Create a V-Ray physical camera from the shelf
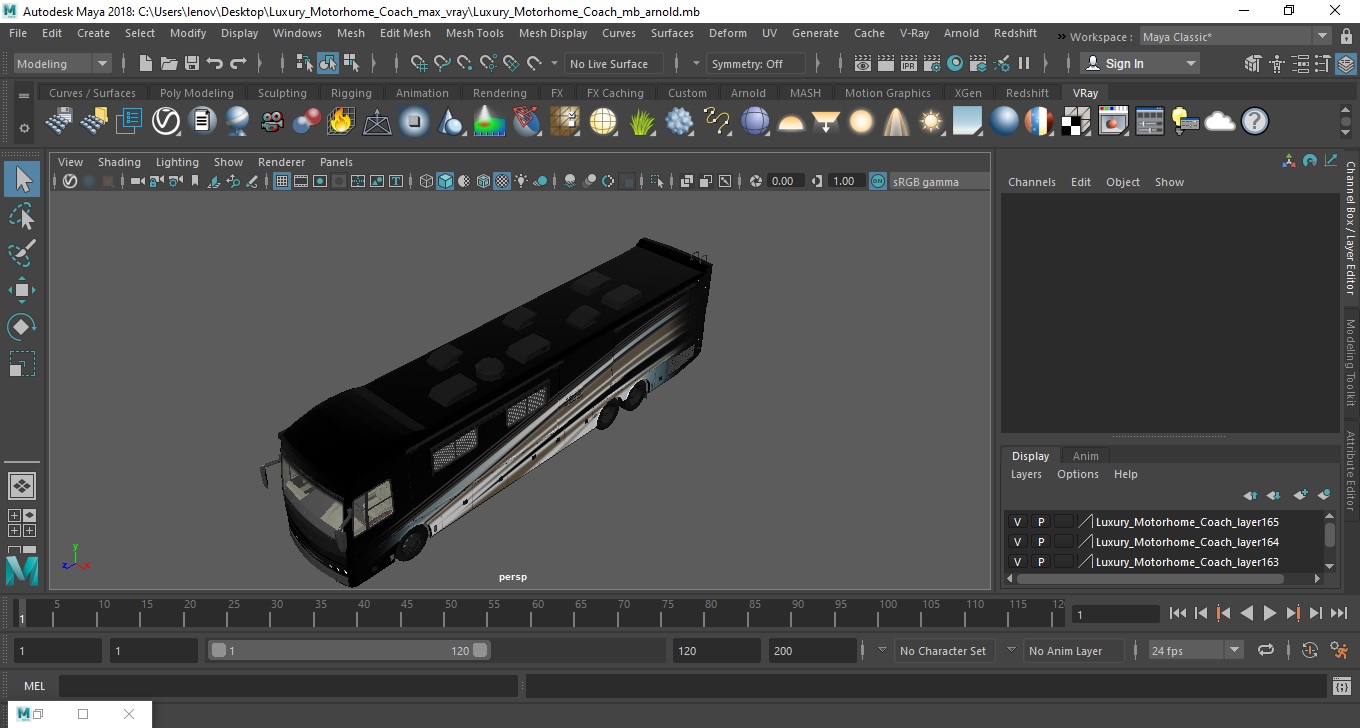This screenshot has width=1360, height=728. (x=272, y=122)
